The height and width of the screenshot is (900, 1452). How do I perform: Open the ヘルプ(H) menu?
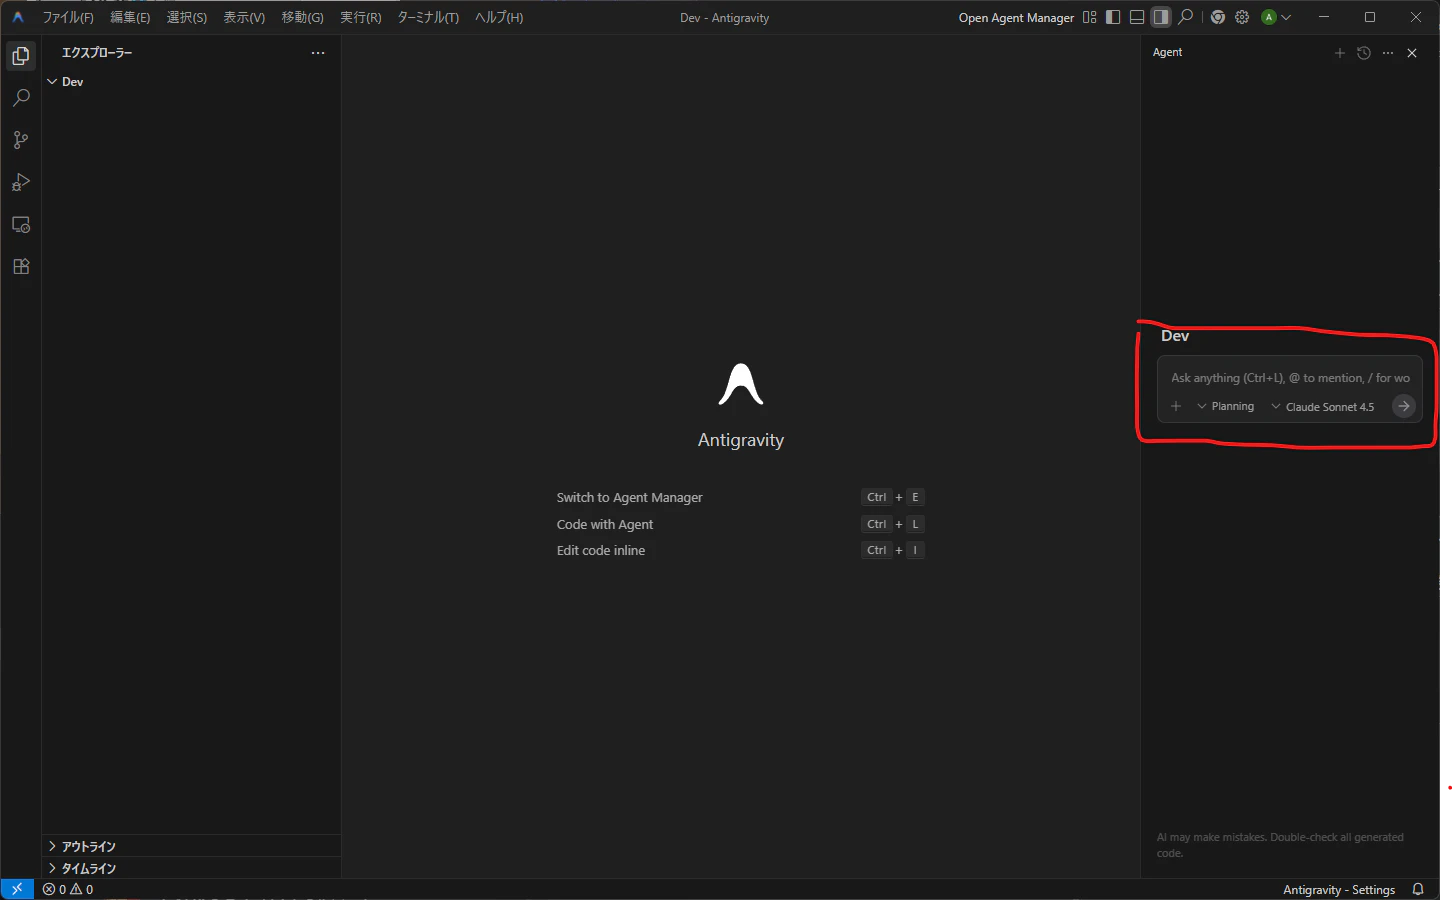coord(499,17)
